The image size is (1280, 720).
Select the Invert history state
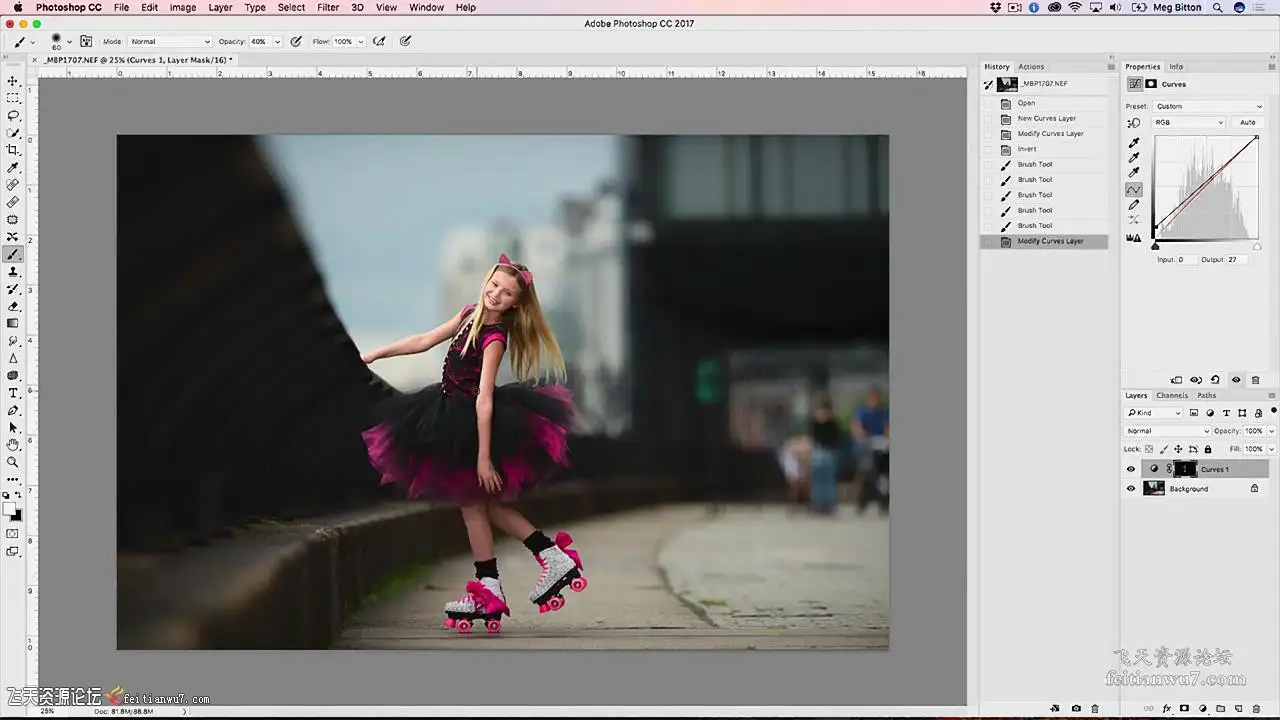(x=1027, y=149)
